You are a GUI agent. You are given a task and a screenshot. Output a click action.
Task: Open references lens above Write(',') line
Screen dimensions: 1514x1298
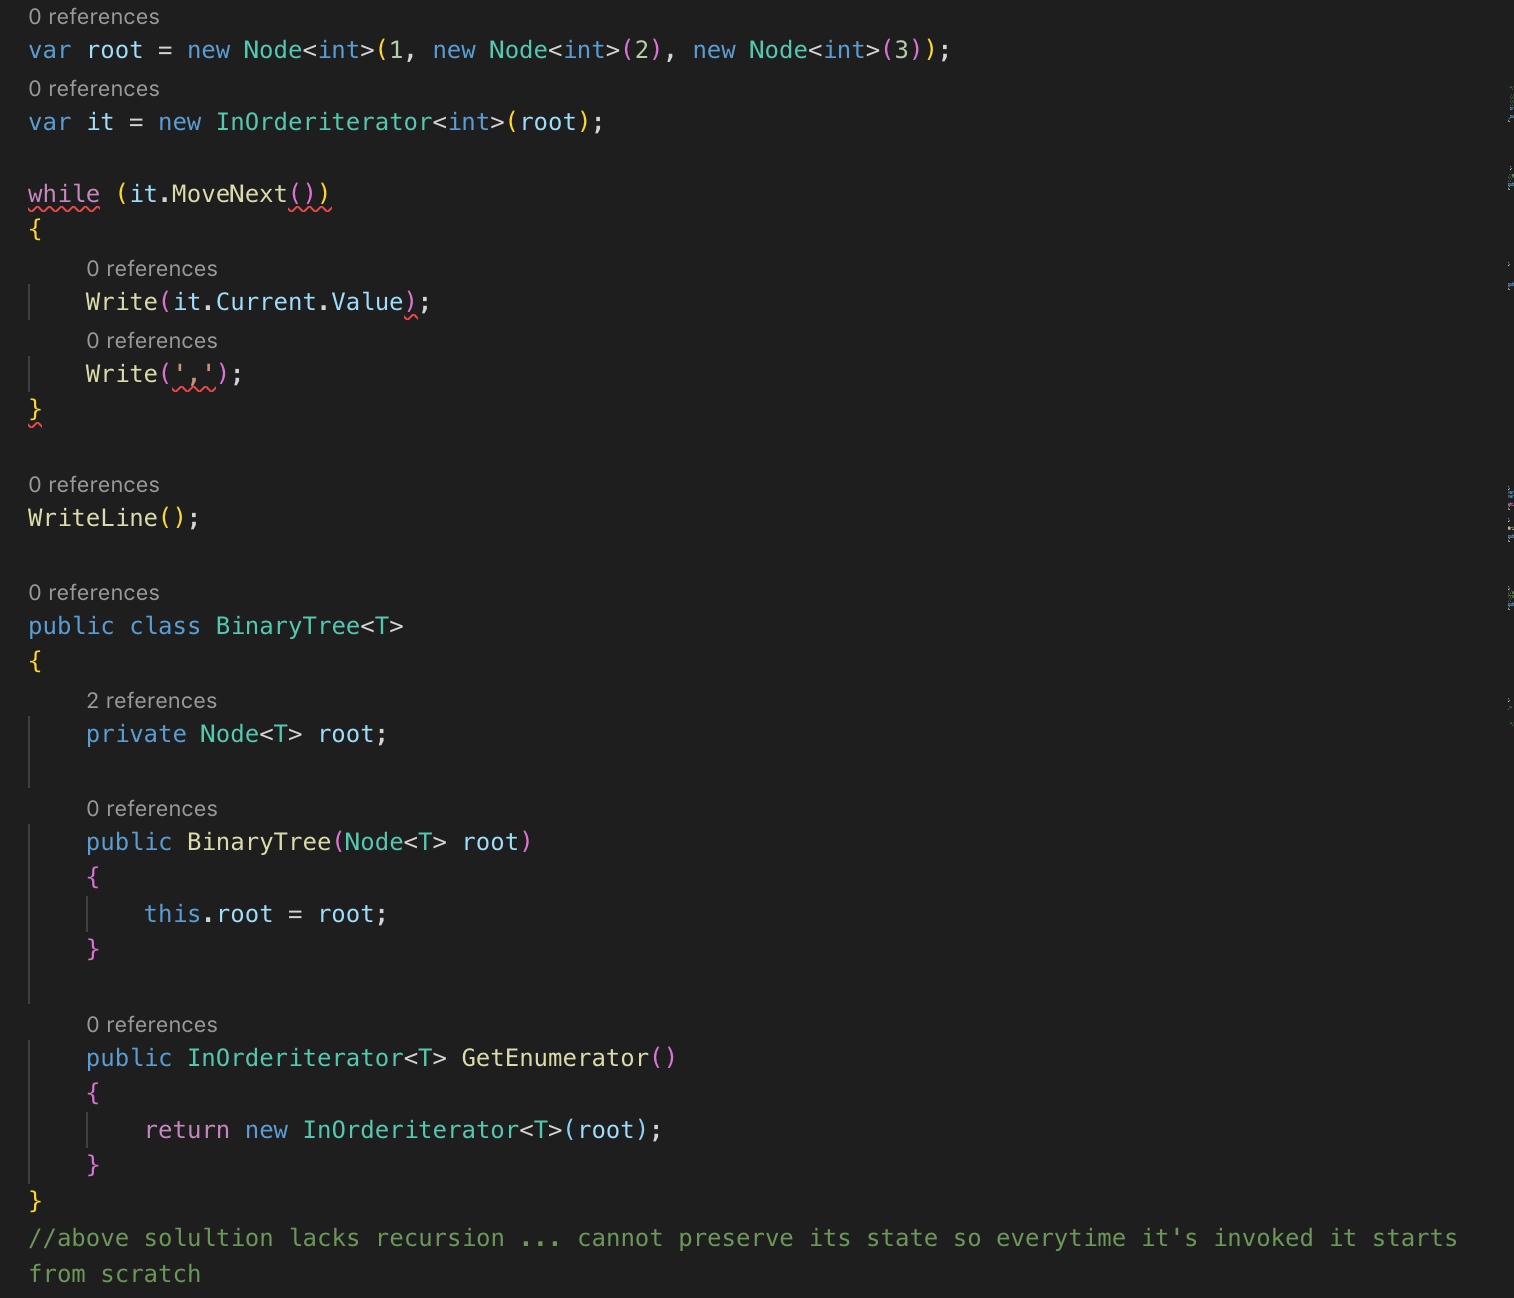pyautogui.click(x=152, y=341)
